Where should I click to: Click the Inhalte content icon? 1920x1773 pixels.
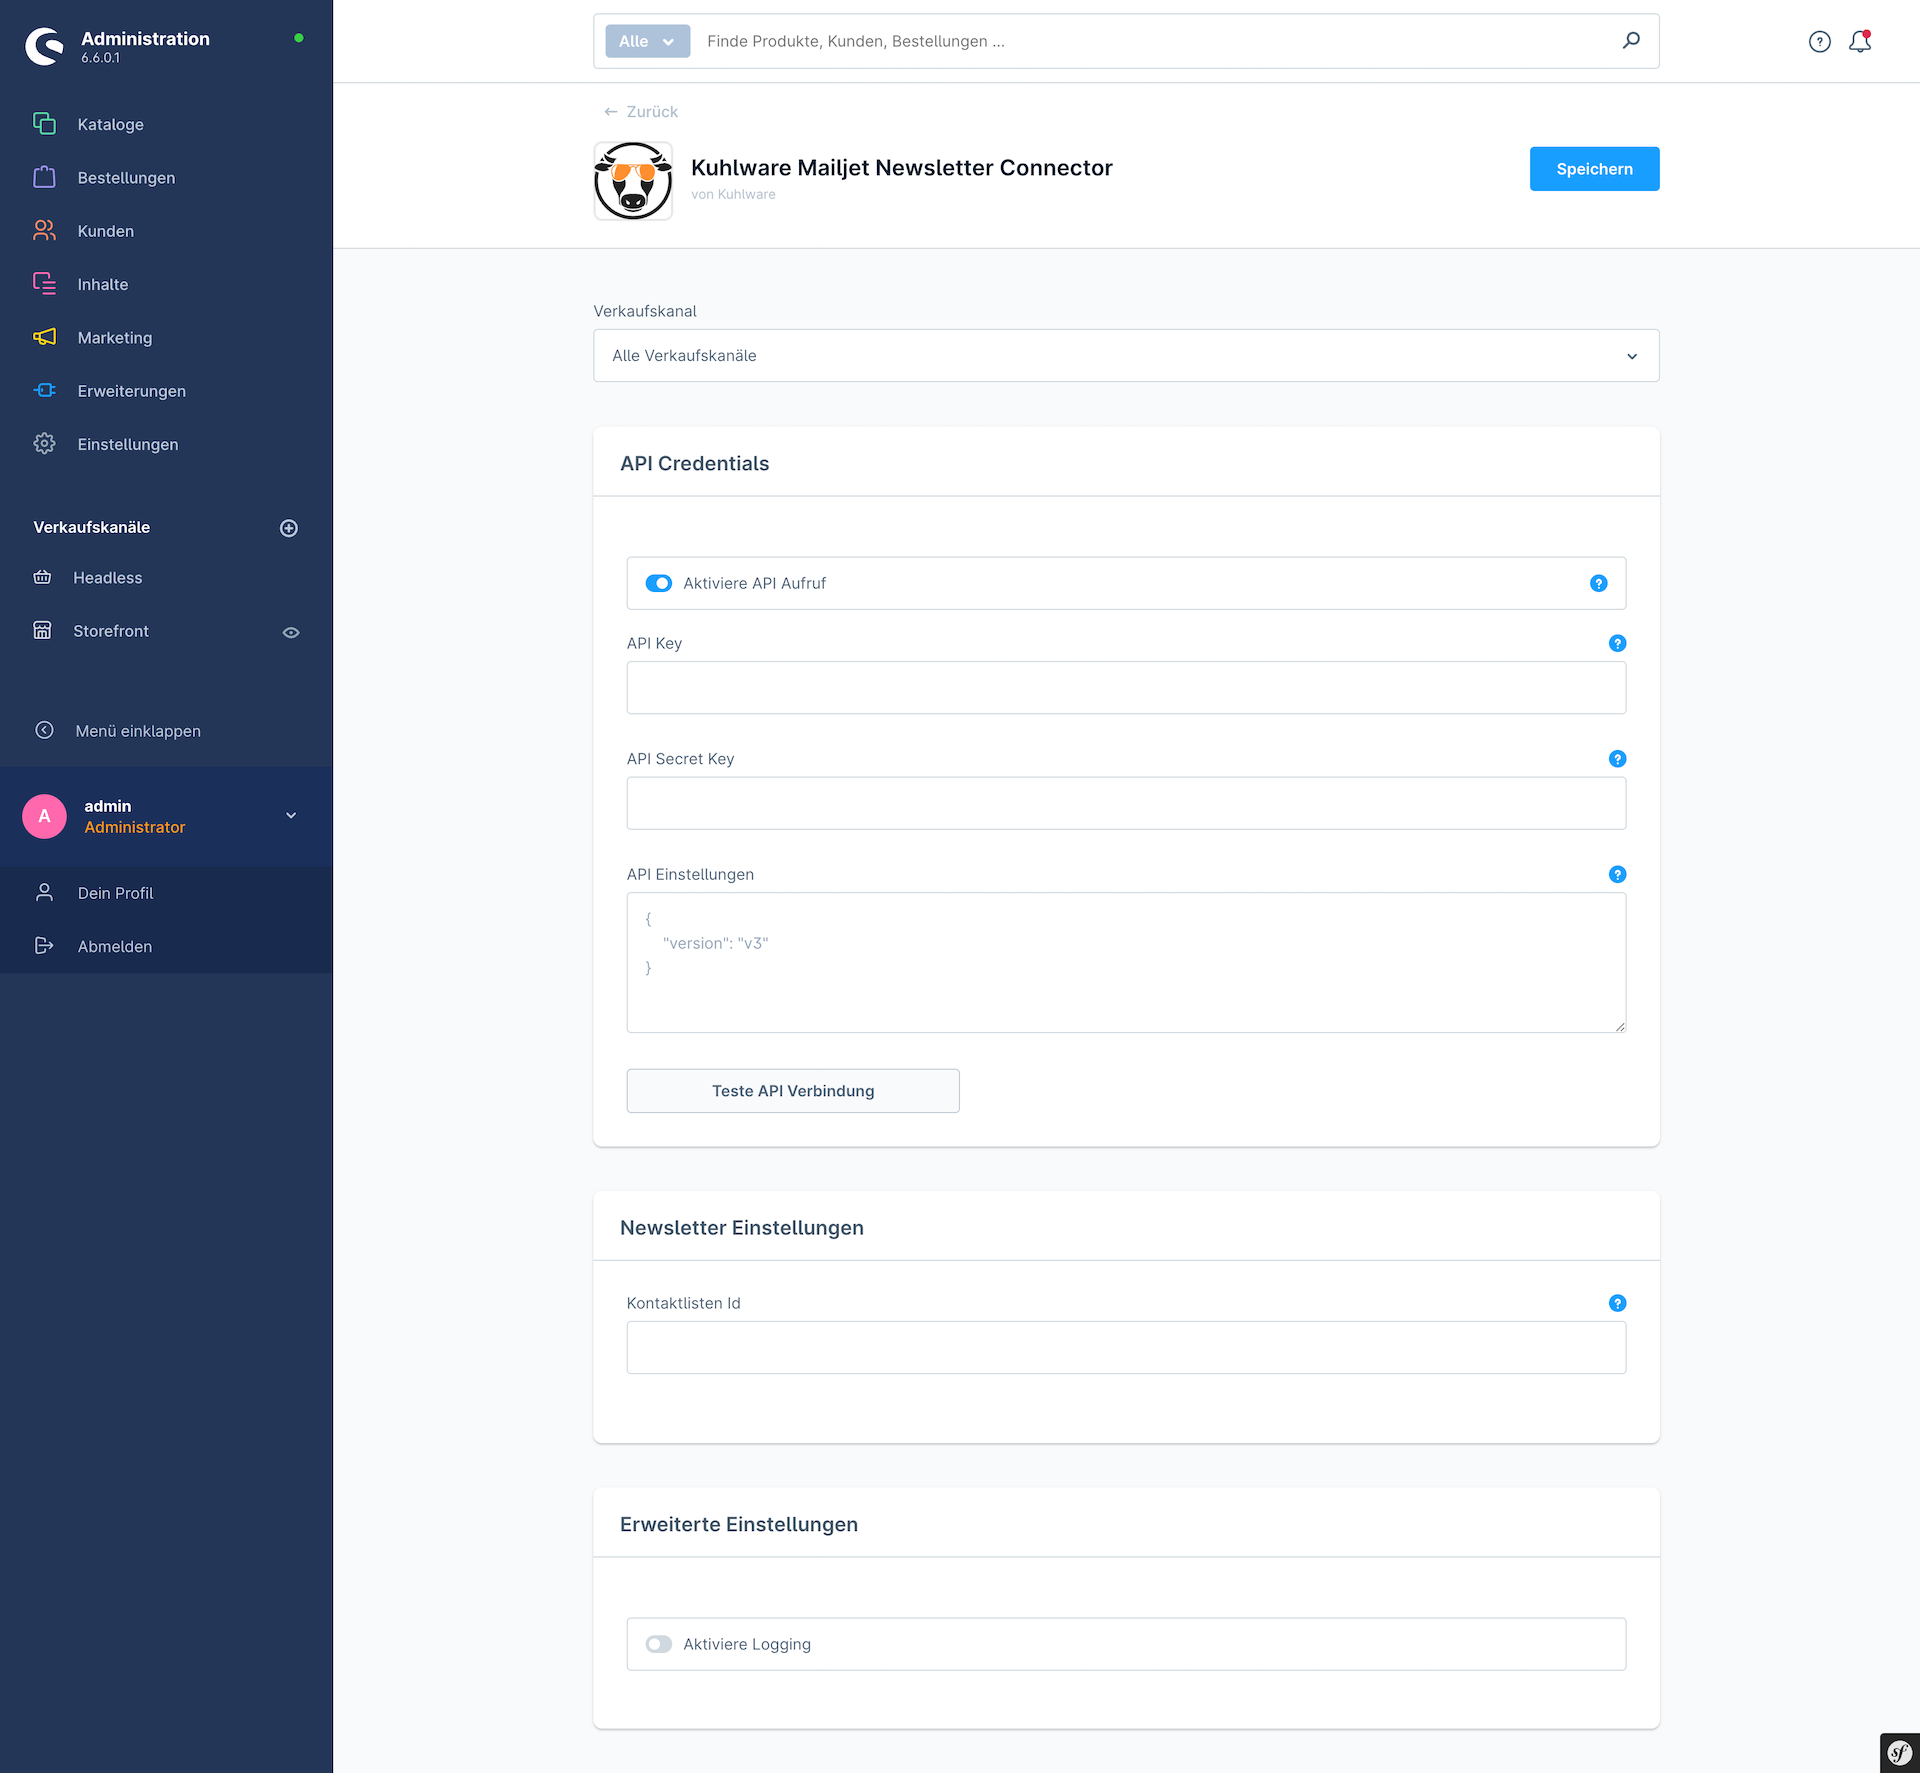click(44, 284)
